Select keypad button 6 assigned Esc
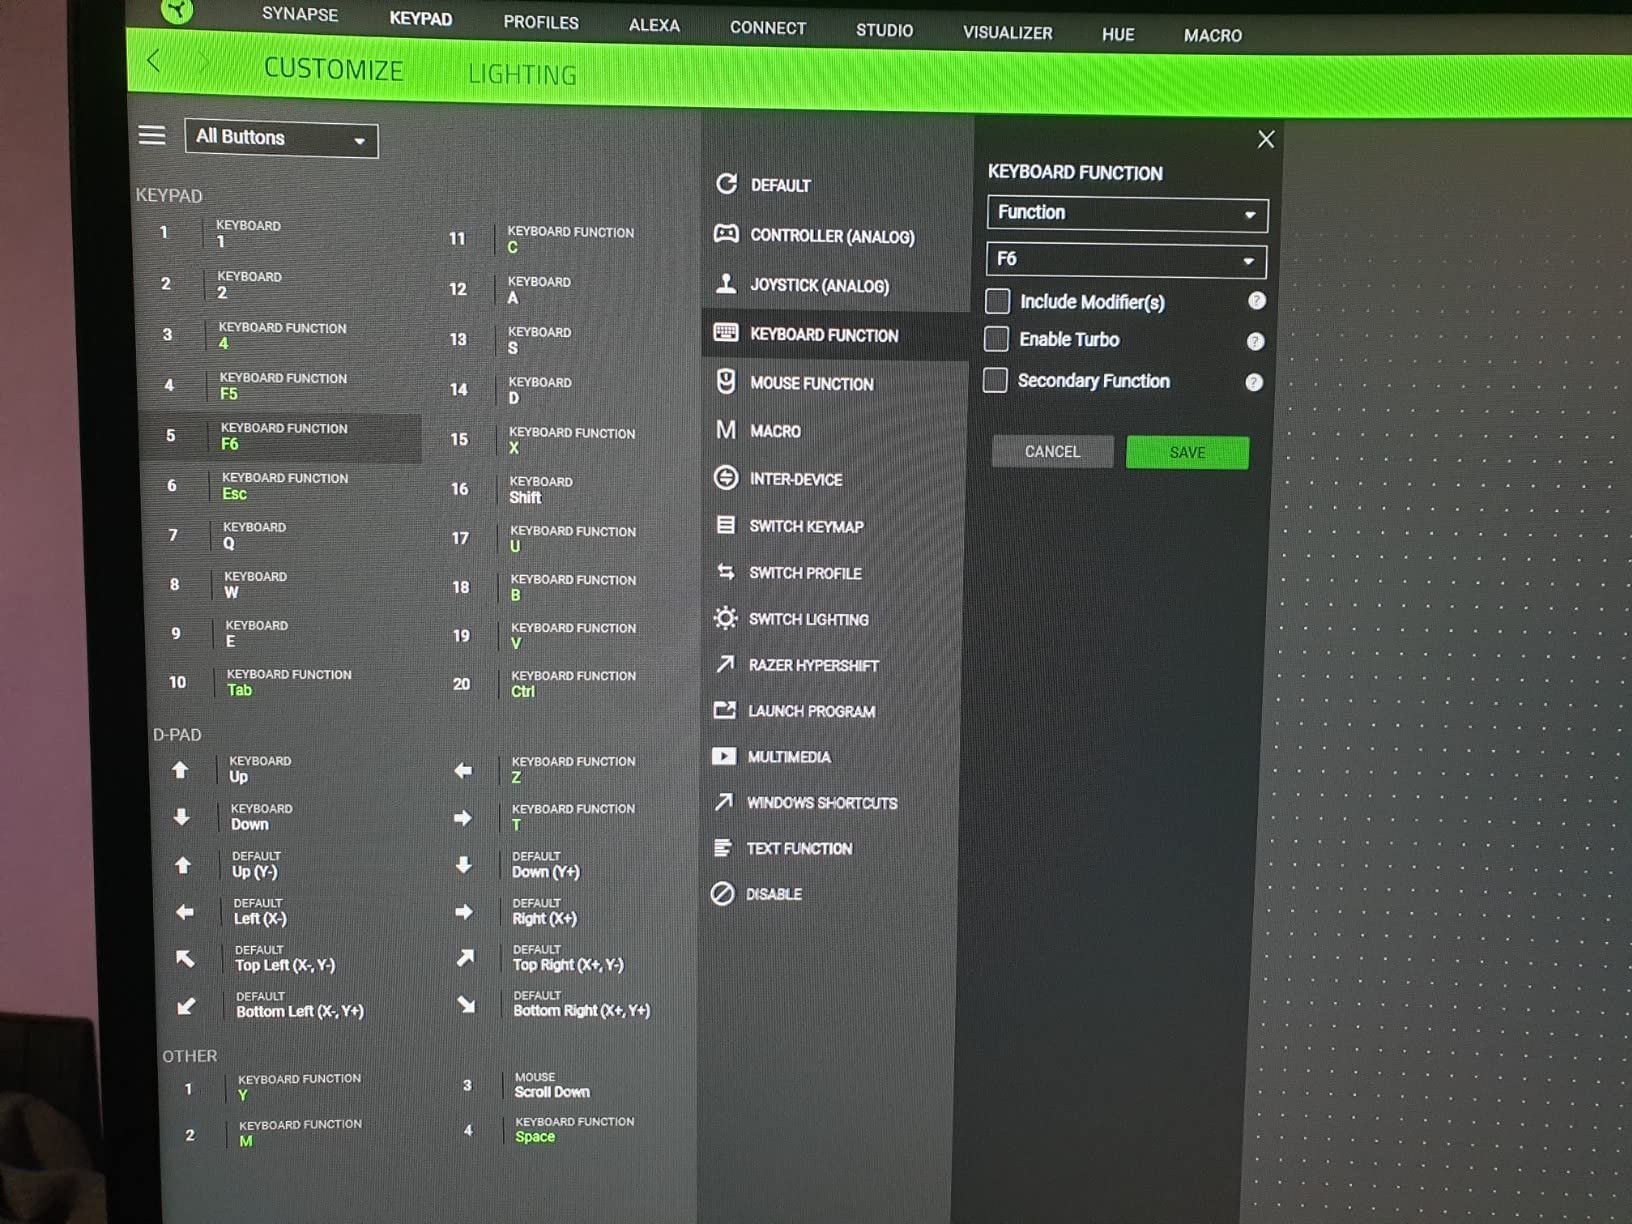 (285, 486)
